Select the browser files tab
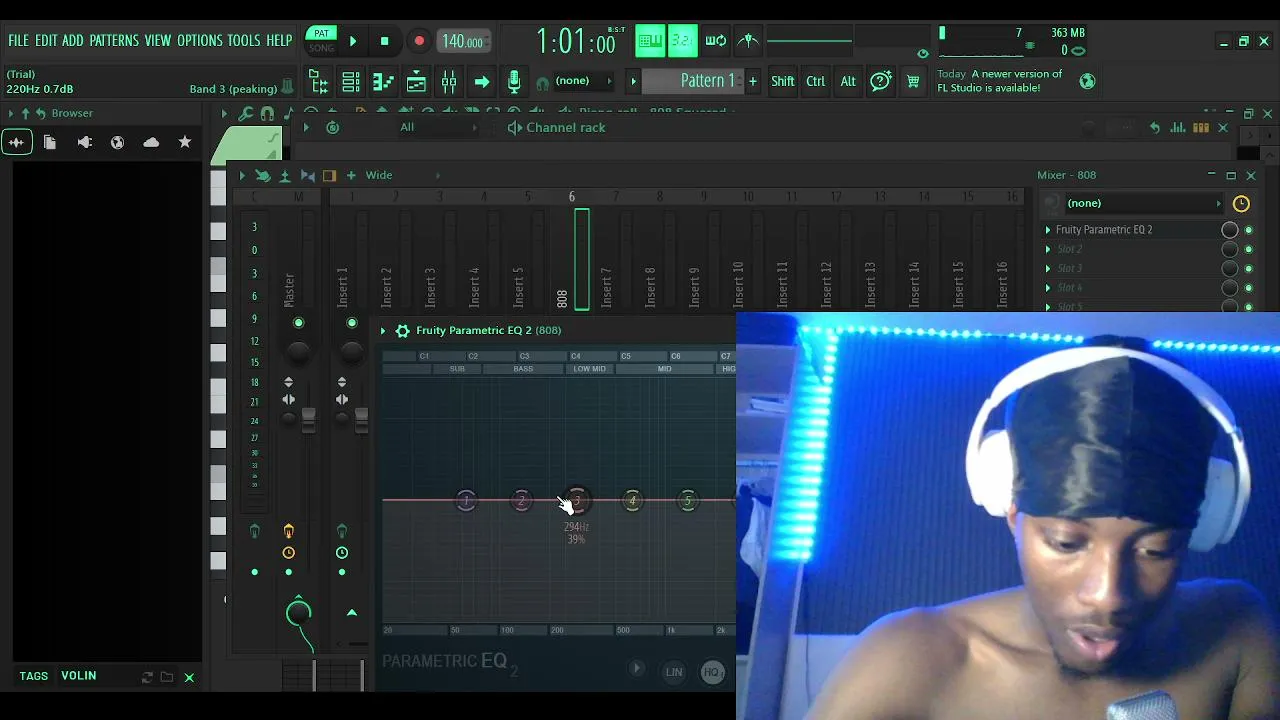 (50, 143)
